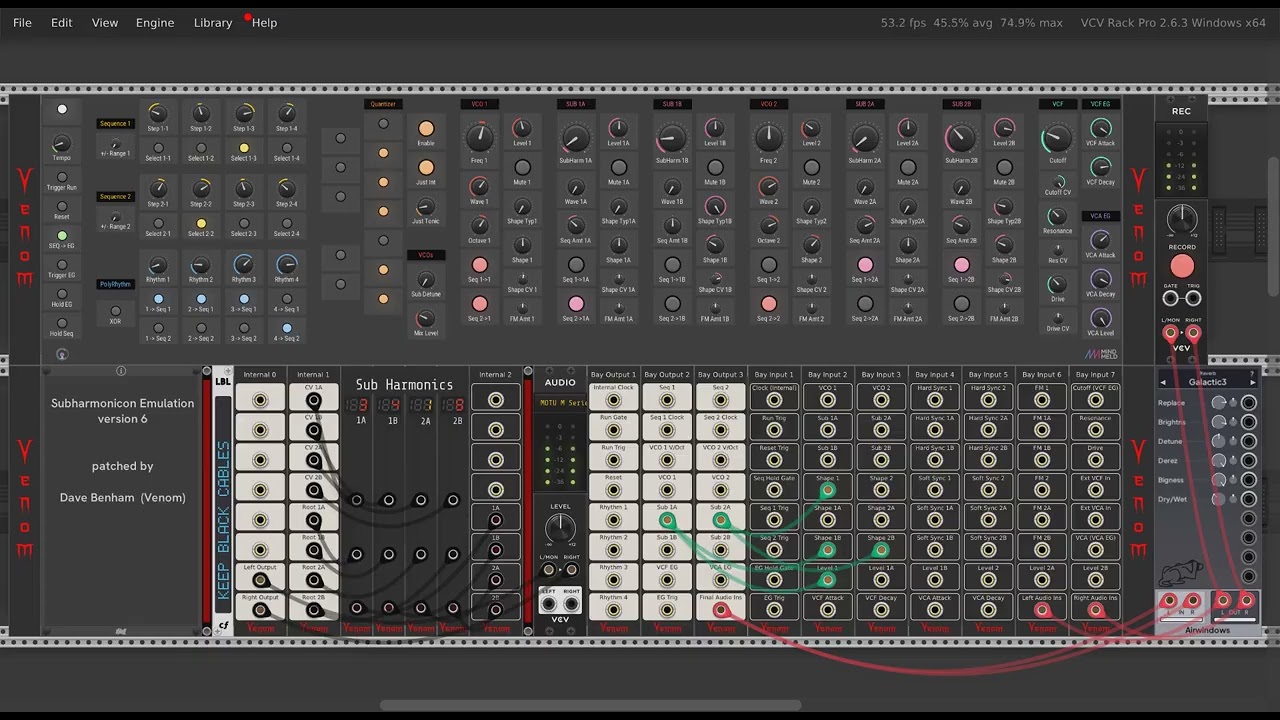Click the Galactic3 help question mark
This screenshot has width=1280, height=720.
(1252, 374)
